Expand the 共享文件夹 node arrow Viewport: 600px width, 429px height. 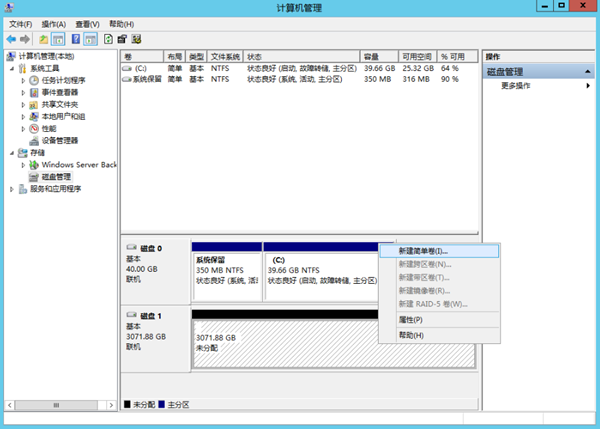(x=23, y=104)
